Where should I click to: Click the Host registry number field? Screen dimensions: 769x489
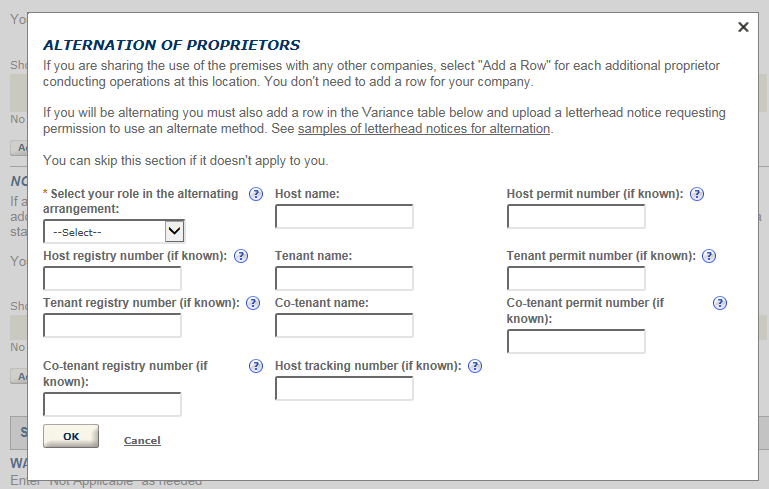(112, 279)
